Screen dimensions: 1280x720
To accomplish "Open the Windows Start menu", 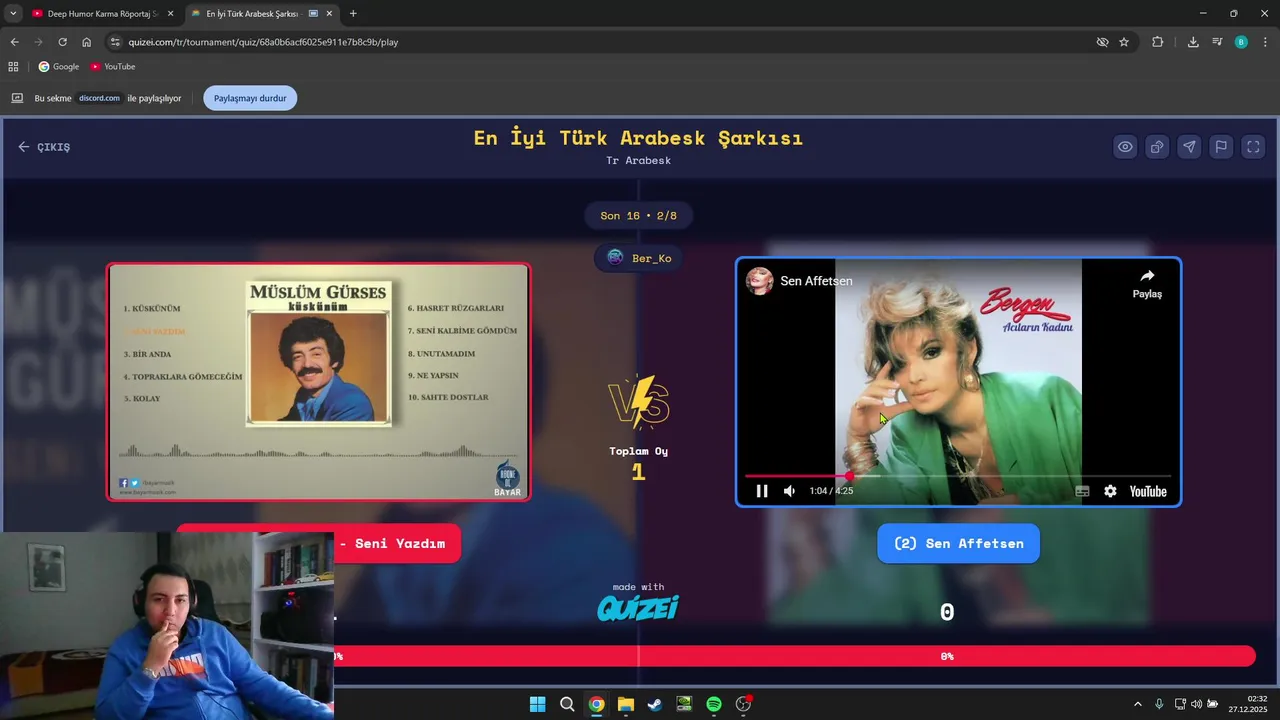I will [537, 704].
